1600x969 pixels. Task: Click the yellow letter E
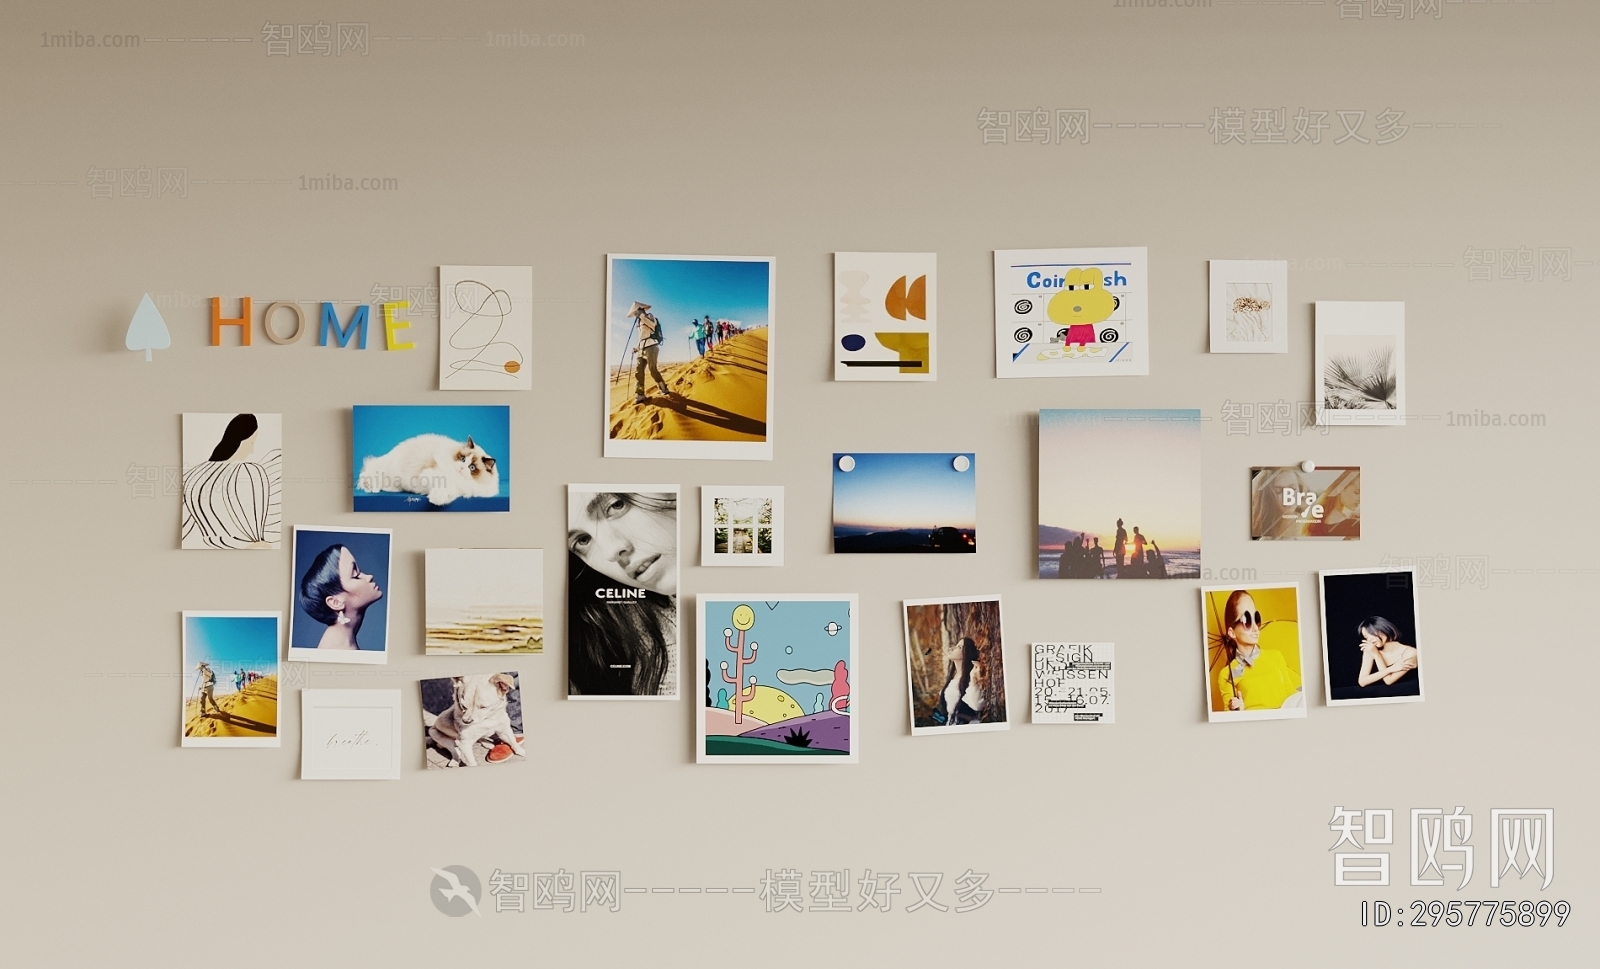[x=398, y=325]
